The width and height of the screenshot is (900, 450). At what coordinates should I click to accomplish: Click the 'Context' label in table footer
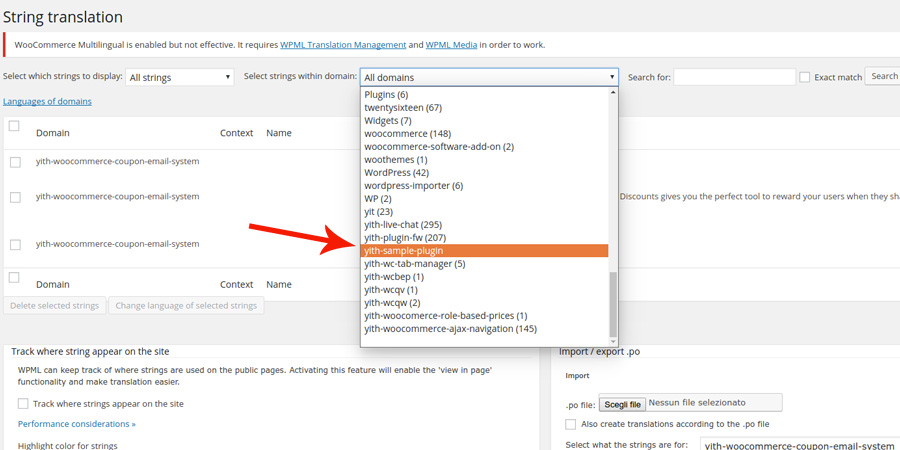[x=236, y=285]
